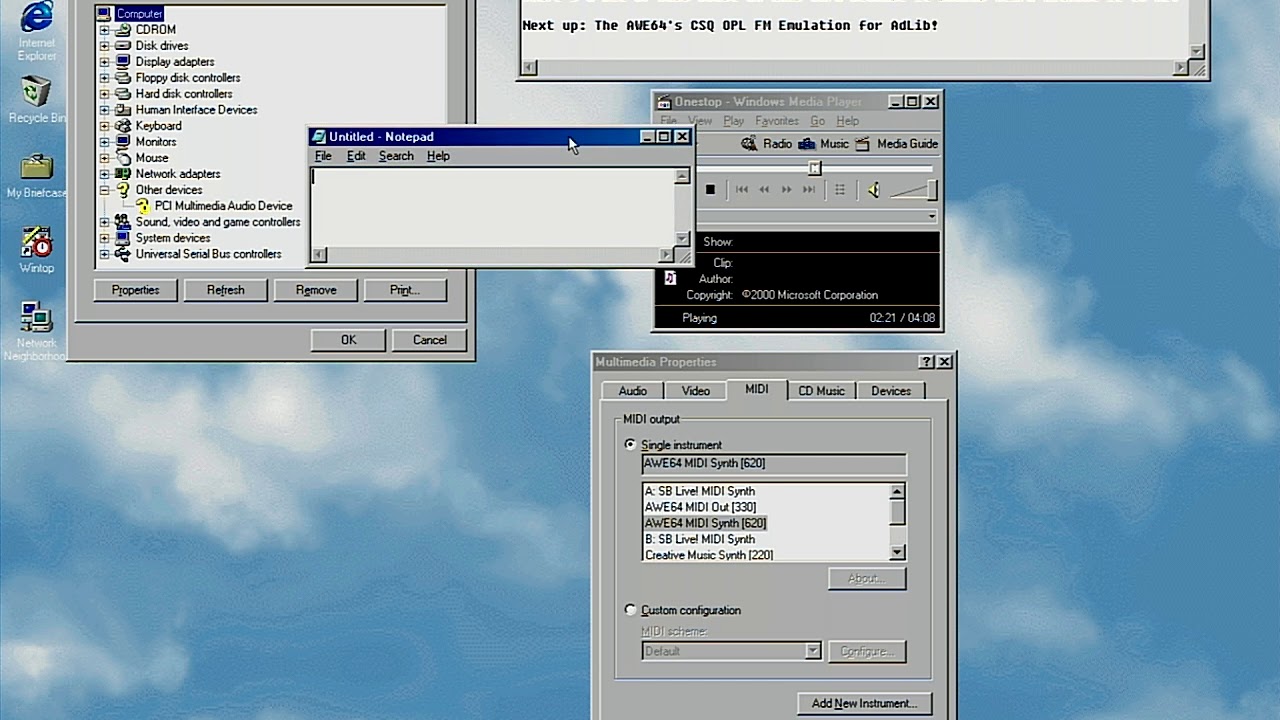
Task: Open the Play menu in Media Player
Action: tap(733, 121)
